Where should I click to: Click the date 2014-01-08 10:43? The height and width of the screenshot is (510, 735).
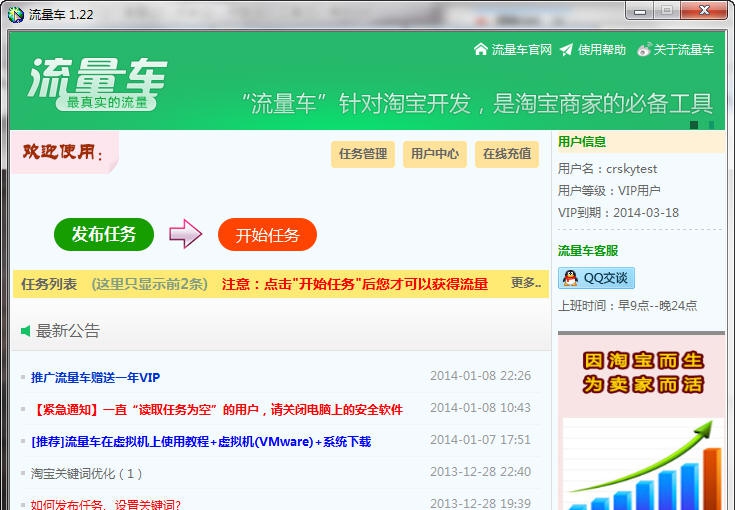(x=480, y=408)
